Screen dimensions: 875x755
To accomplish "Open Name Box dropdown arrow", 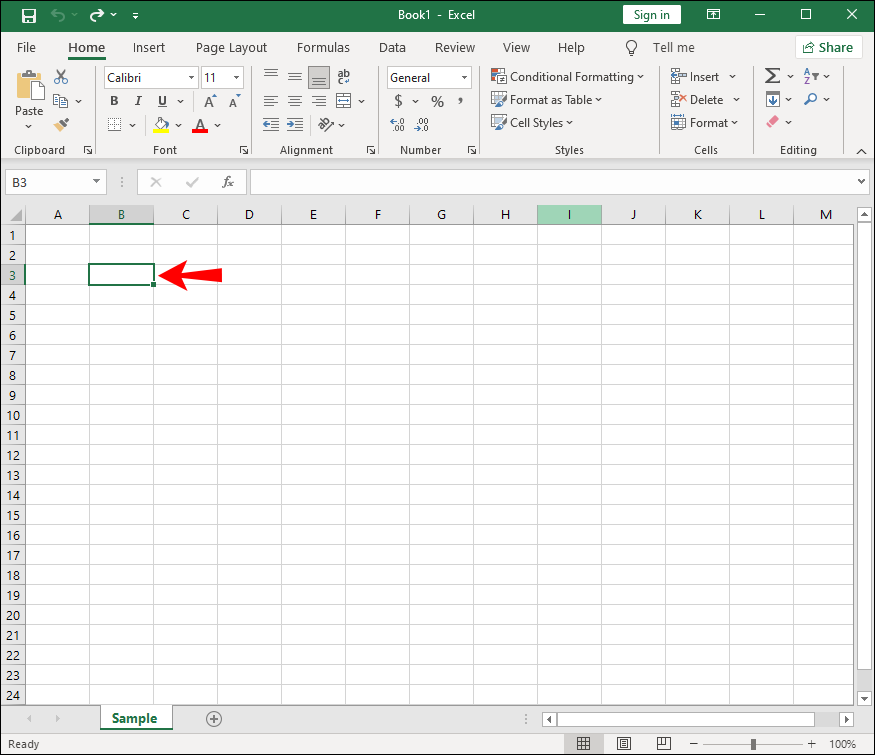I will coord(97,181).
